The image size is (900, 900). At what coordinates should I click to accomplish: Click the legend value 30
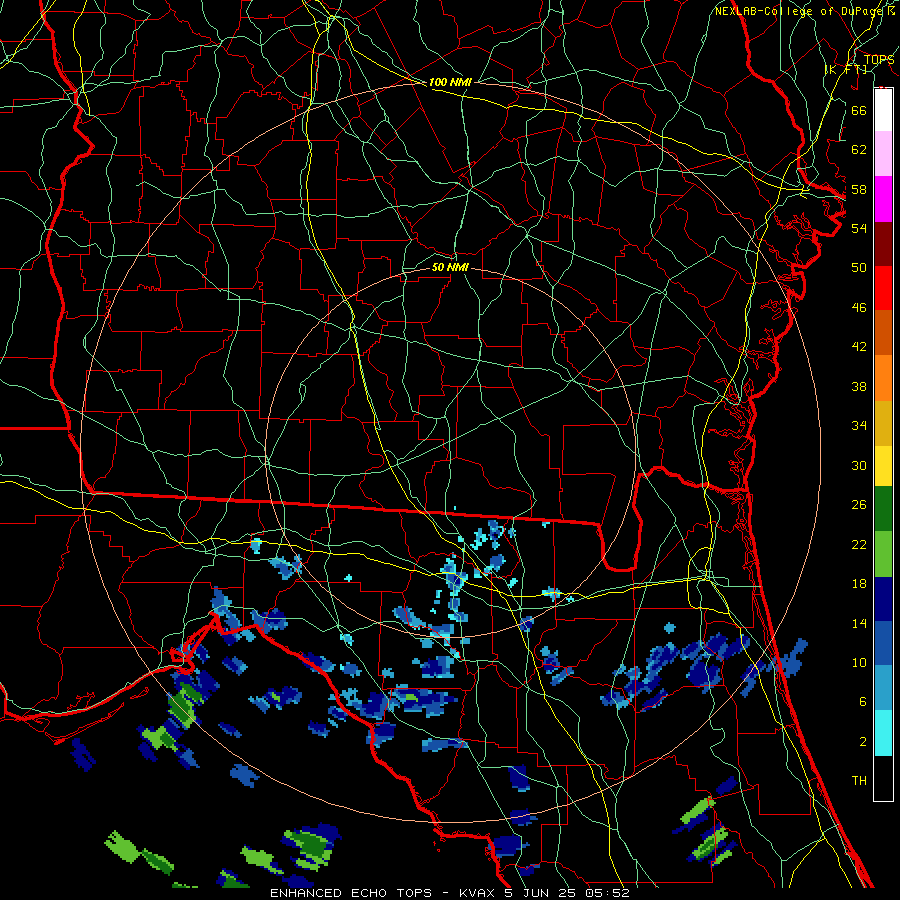pos(859,465)
